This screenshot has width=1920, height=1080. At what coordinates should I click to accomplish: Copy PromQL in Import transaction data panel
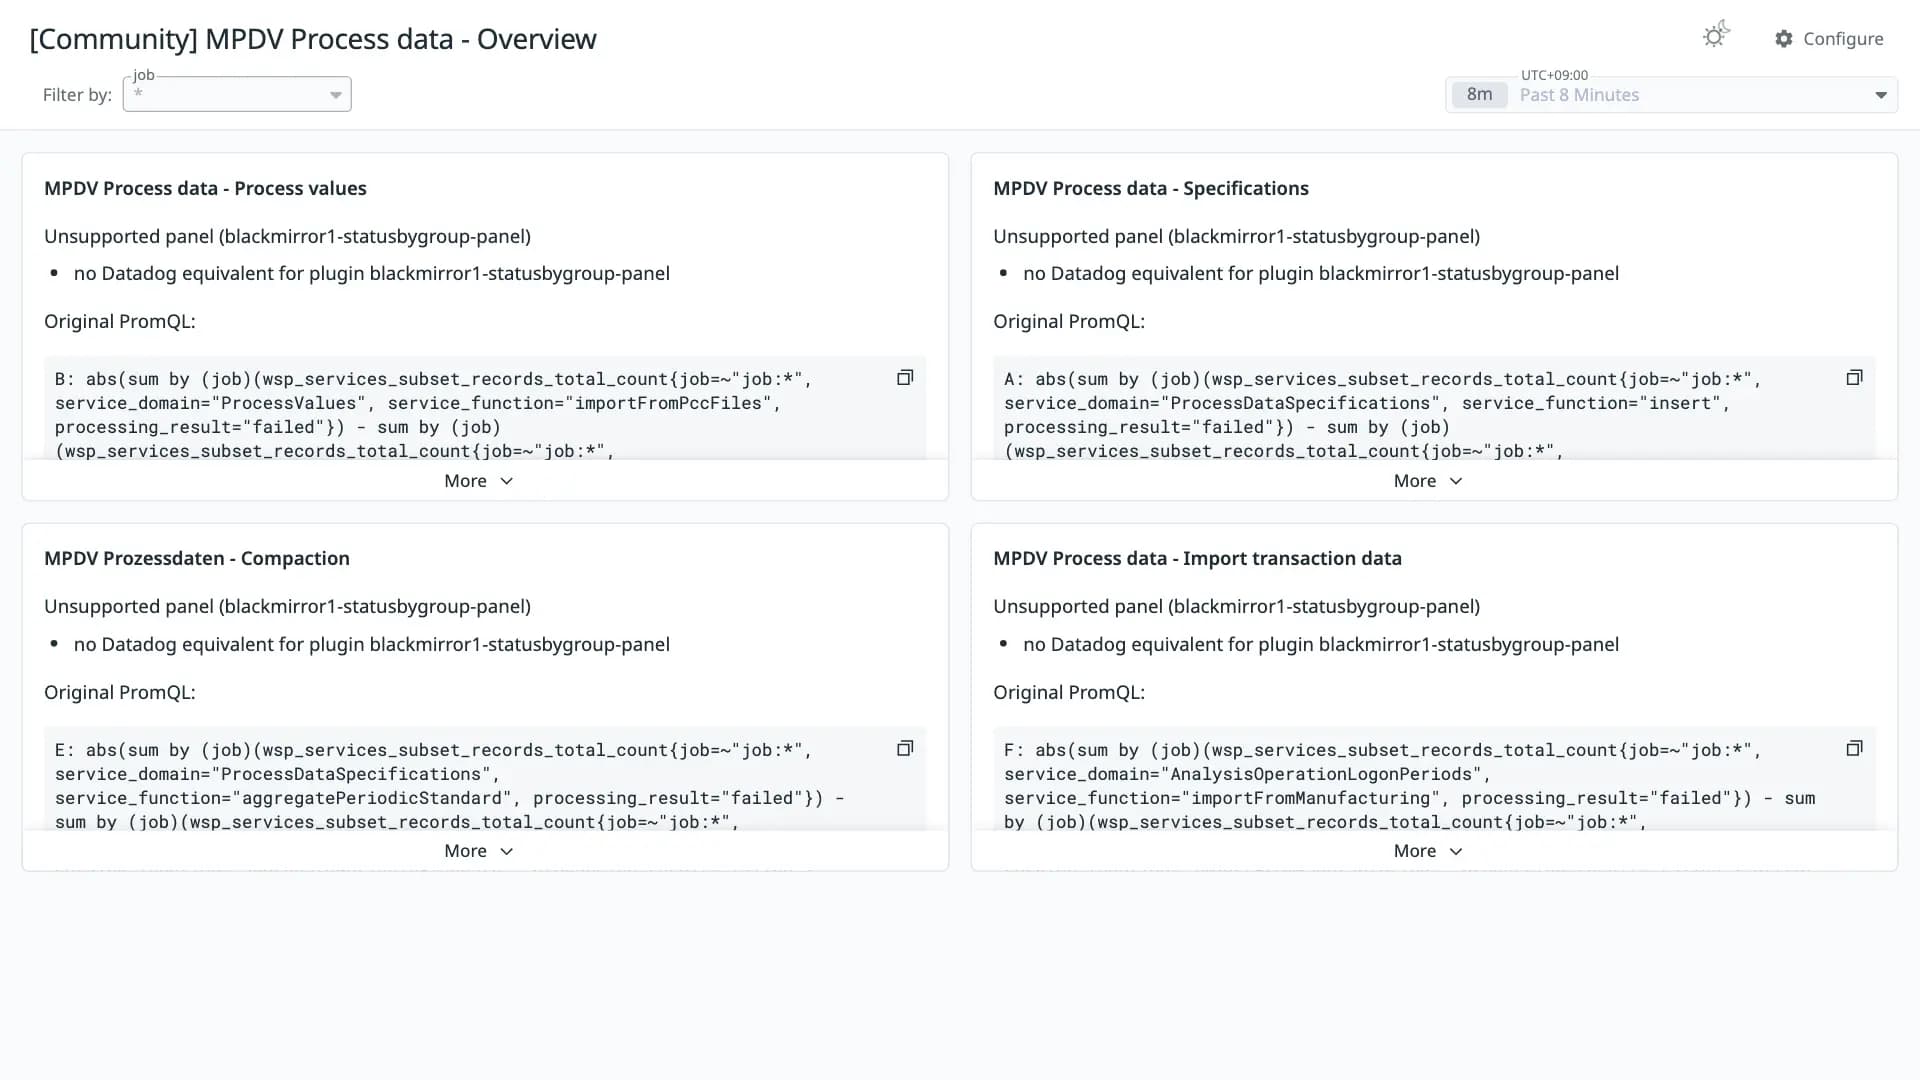pos(1854,748)
